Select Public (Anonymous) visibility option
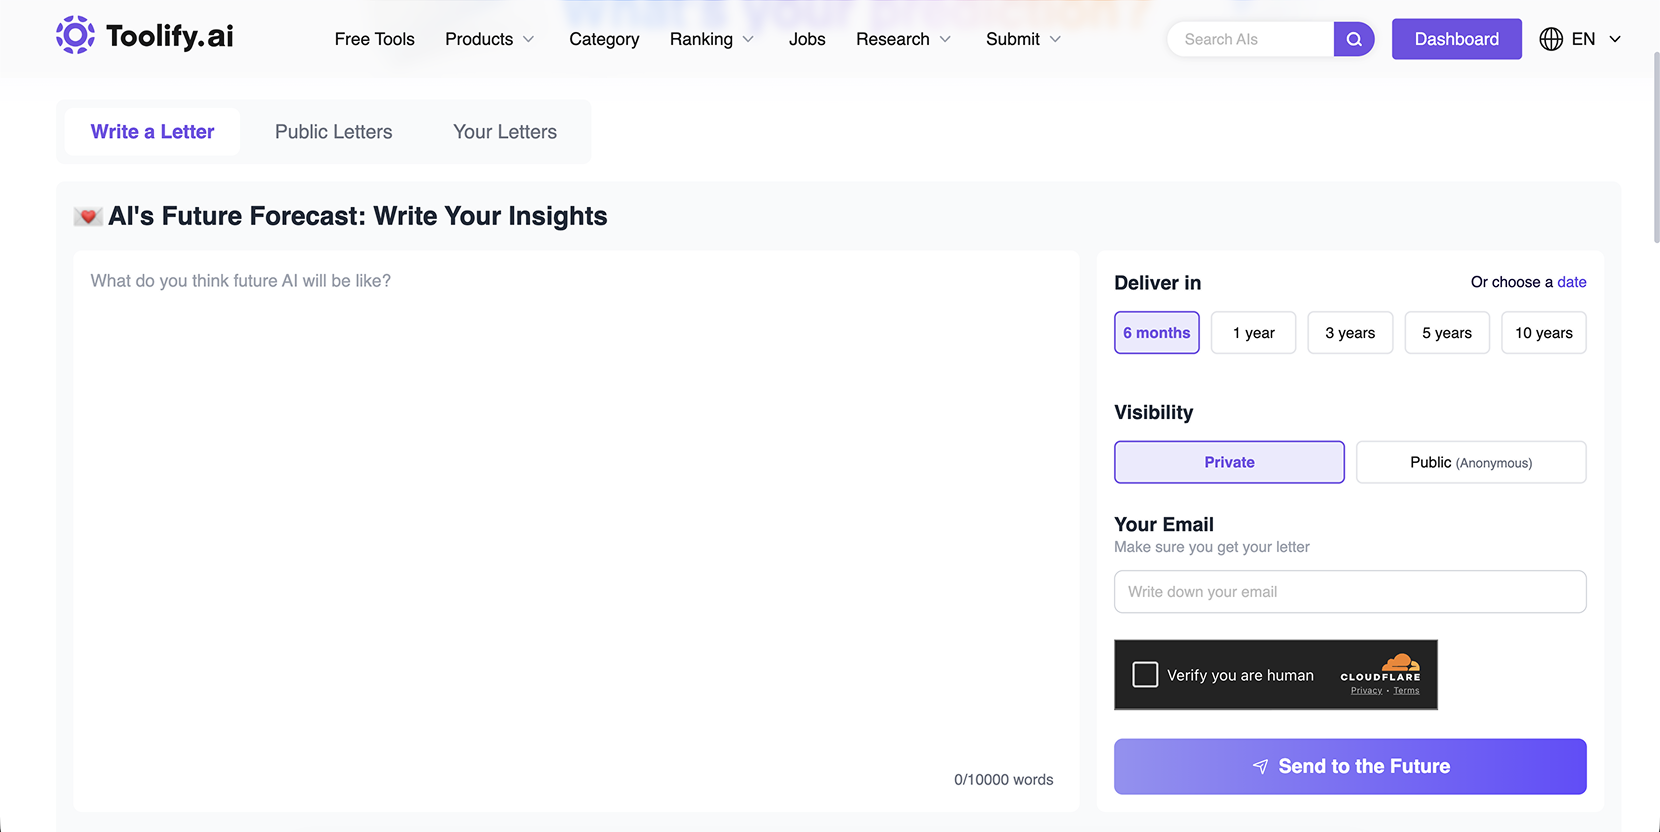Viewport: 1660px width, 832px height. point(1471,462)
